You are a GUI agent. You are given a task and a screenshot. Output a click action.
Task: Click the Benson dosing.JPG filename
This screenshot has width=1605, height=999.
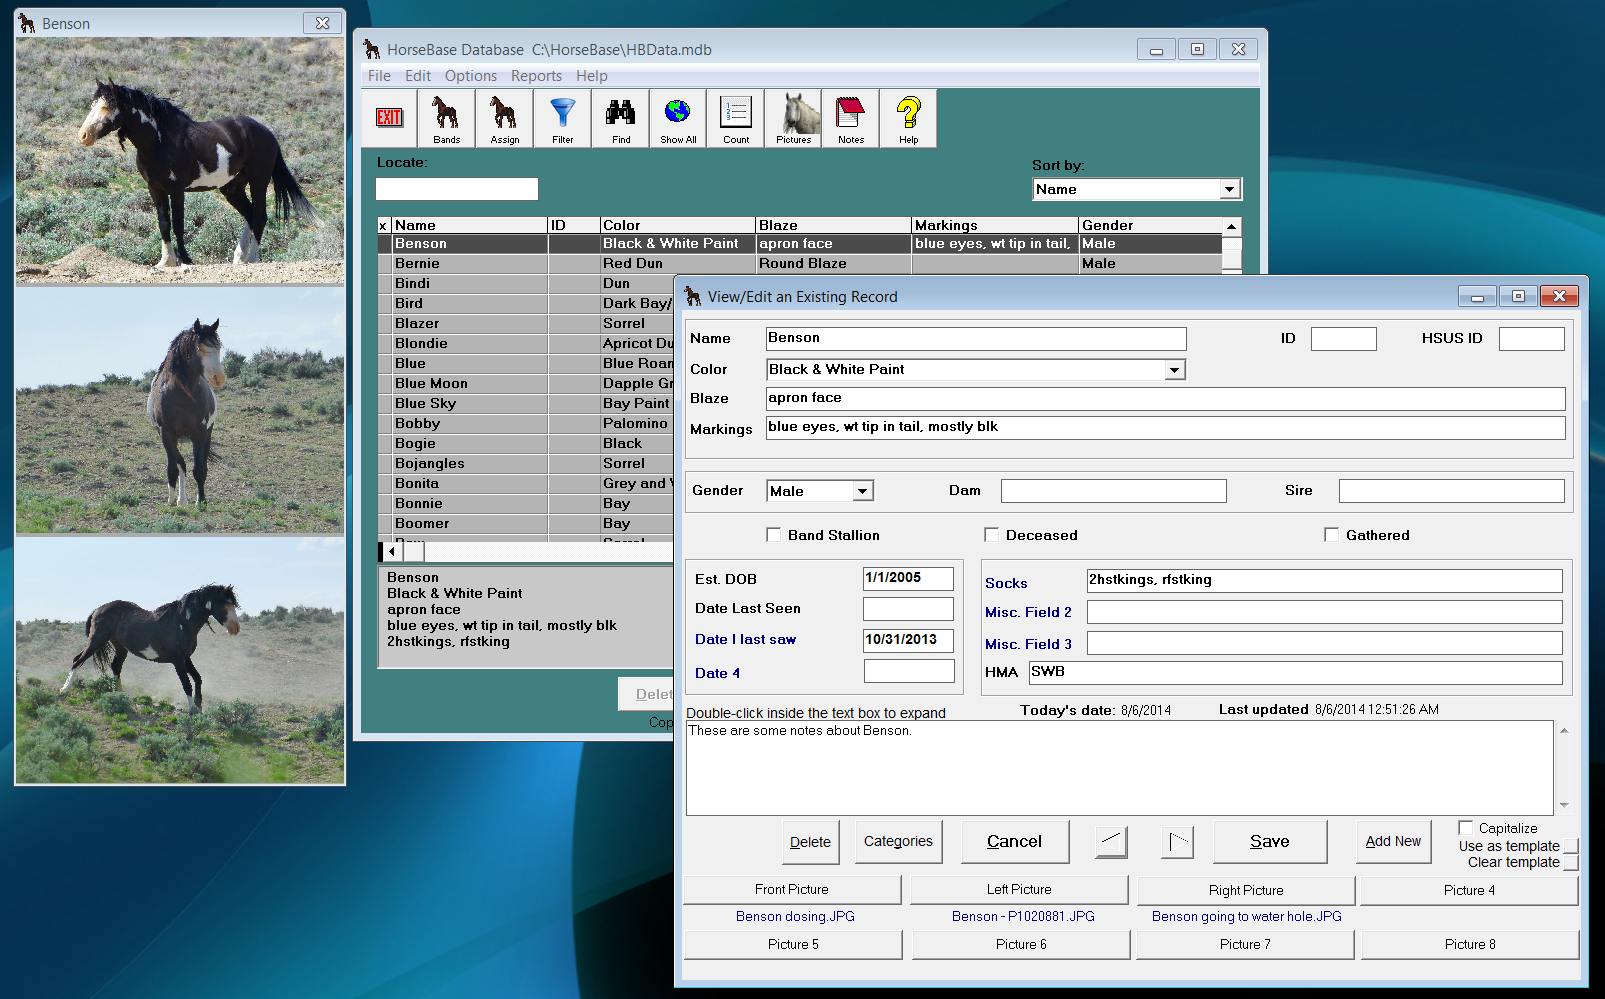tap(795, 916)
